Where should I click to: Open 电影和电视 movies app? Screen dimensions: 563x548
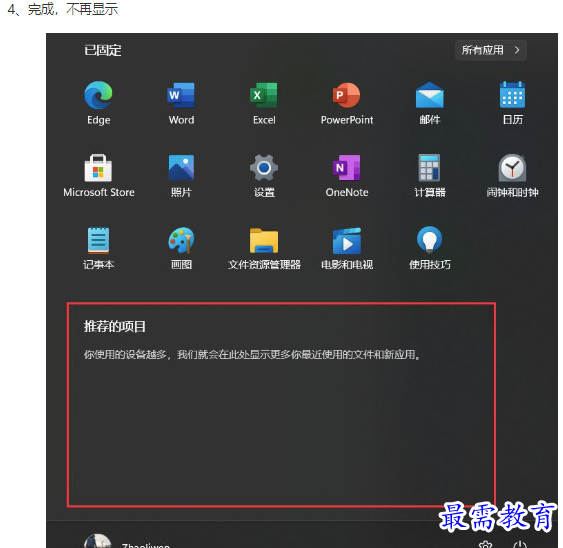[x=347, y=248]
